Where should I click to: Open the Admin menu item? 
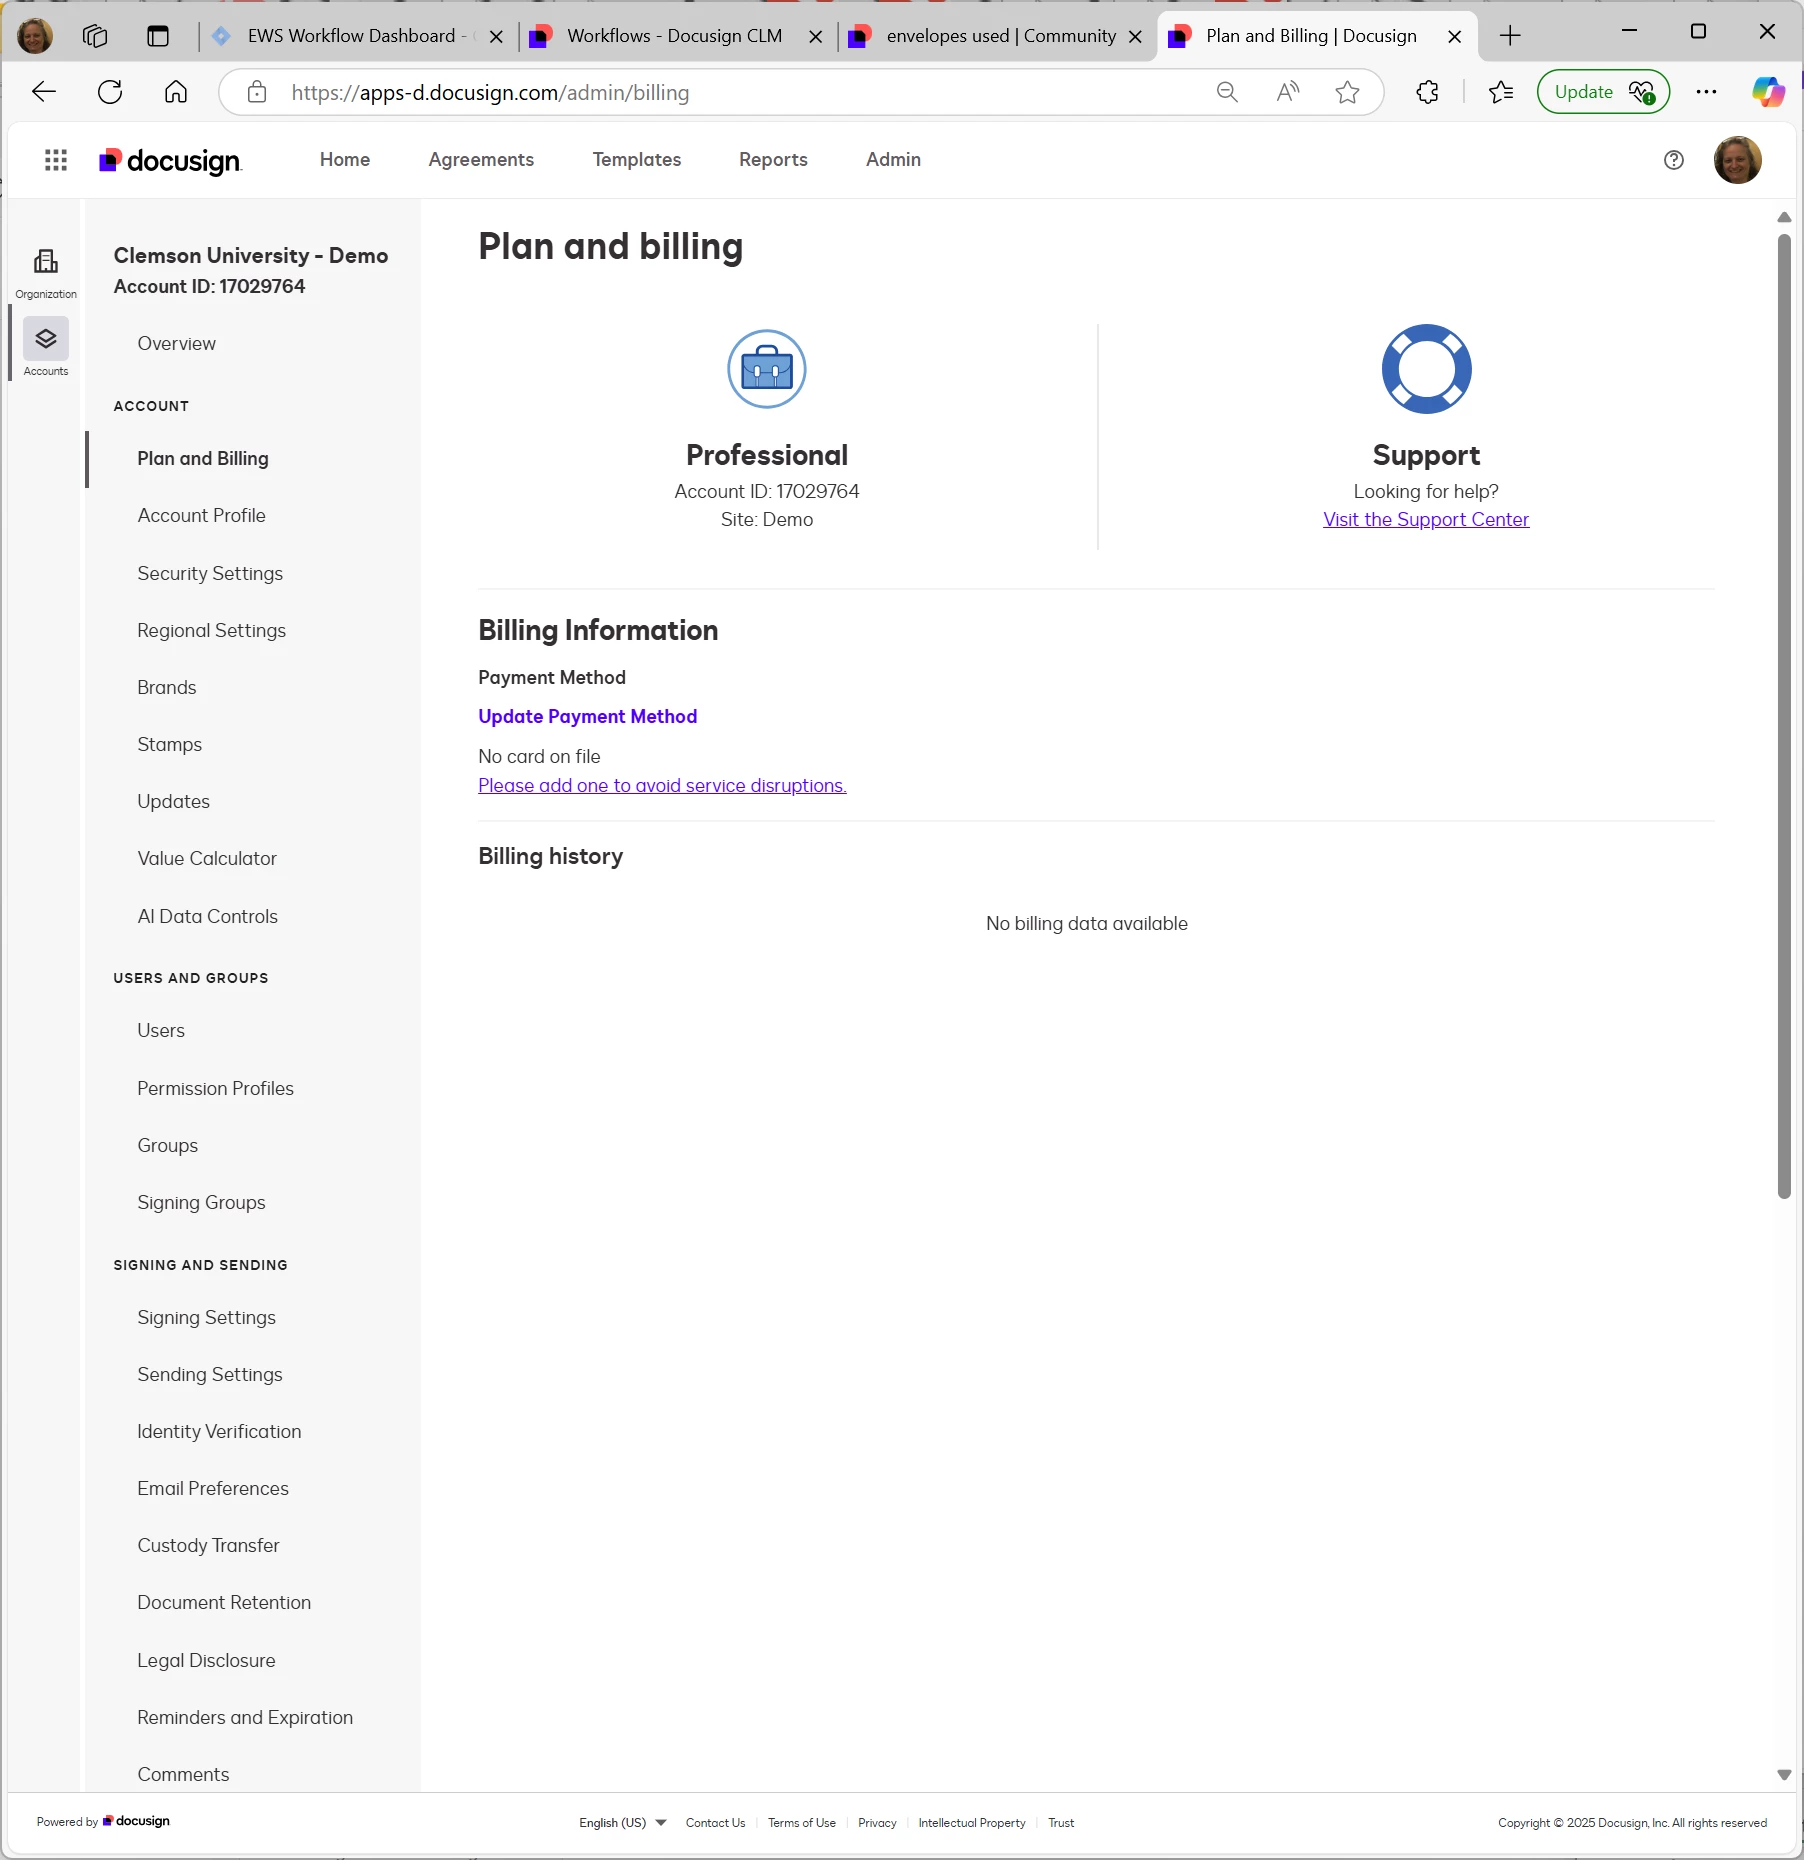click(894, 160)
